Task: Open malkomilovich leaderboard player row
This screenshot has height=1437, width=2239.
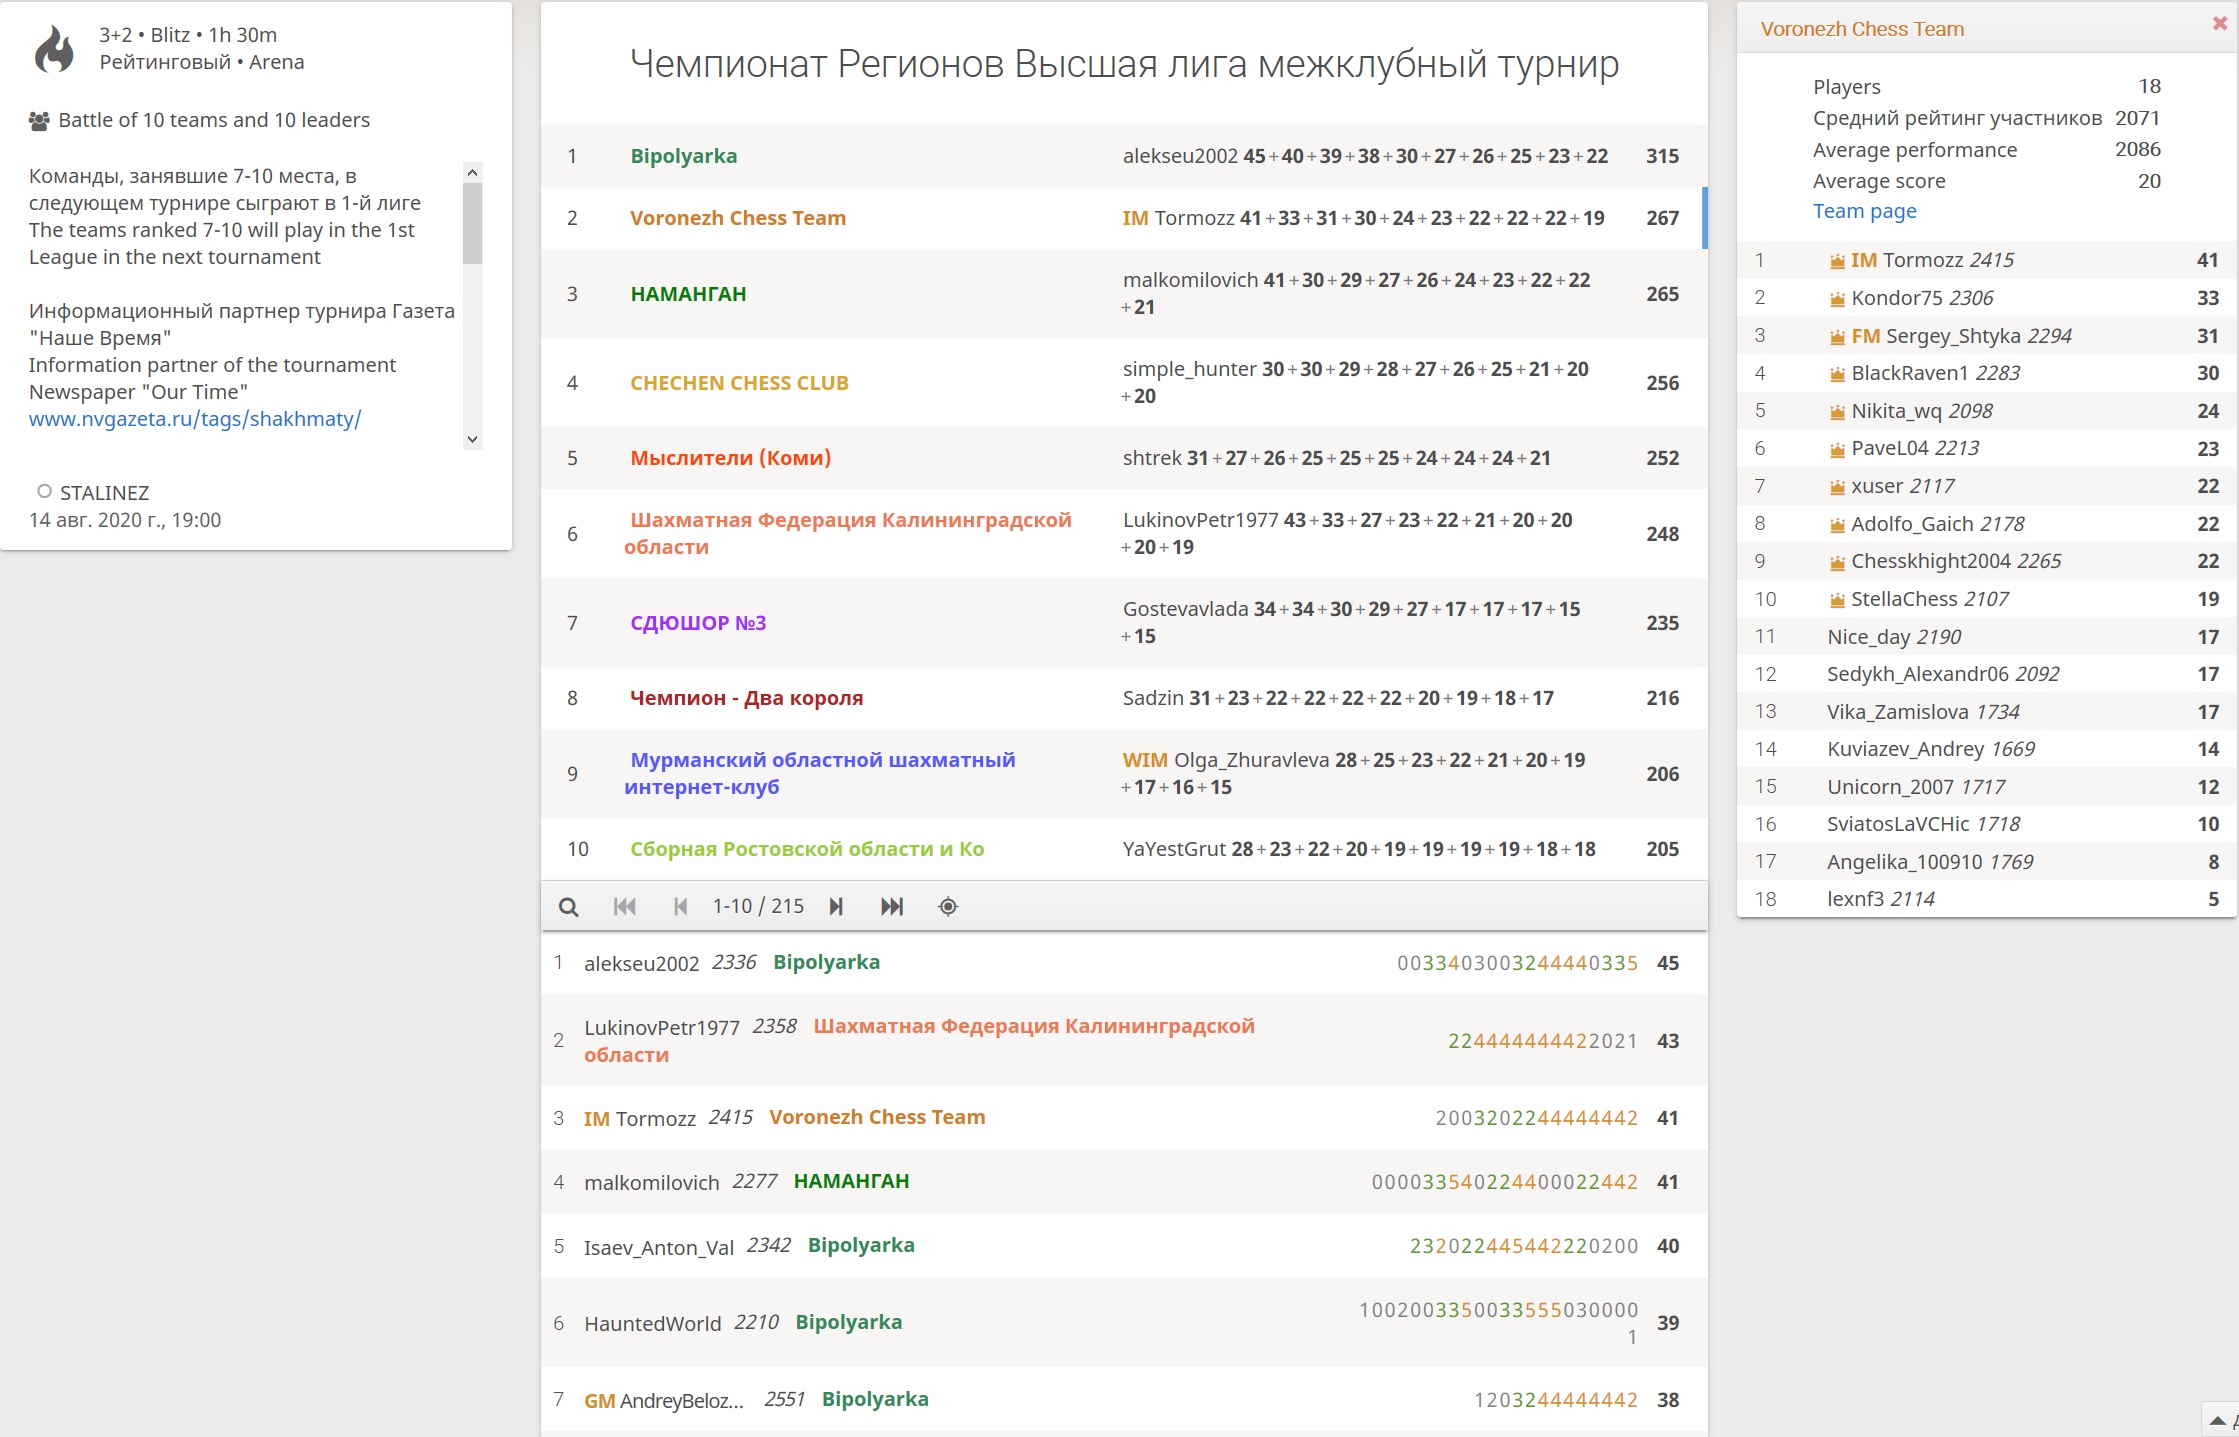Action: click(x=1124, y=1182)
